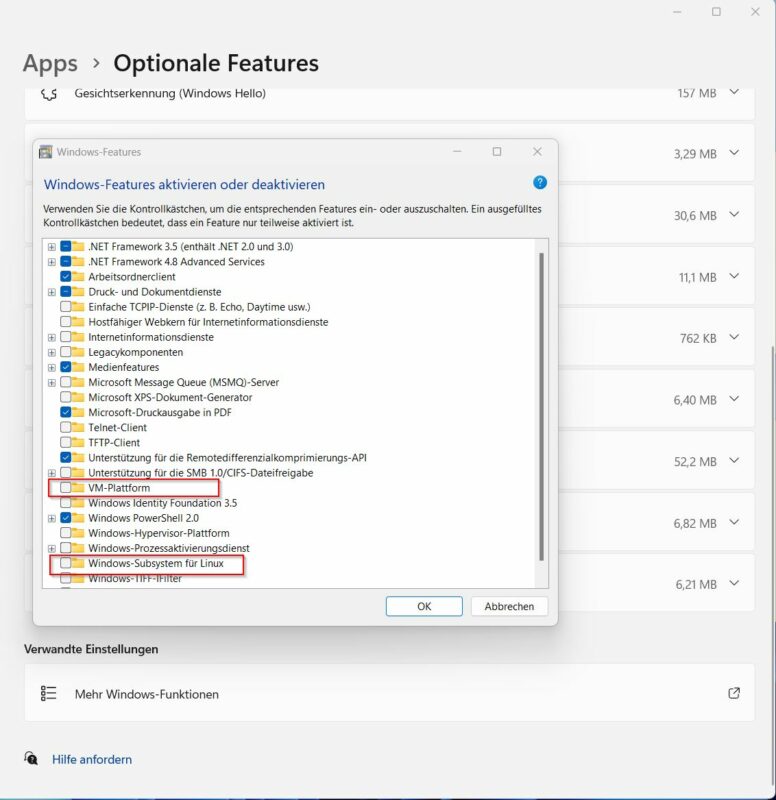Dismiss the dialog via Abbrechen

pyautogui.click(x=509, y=606)
